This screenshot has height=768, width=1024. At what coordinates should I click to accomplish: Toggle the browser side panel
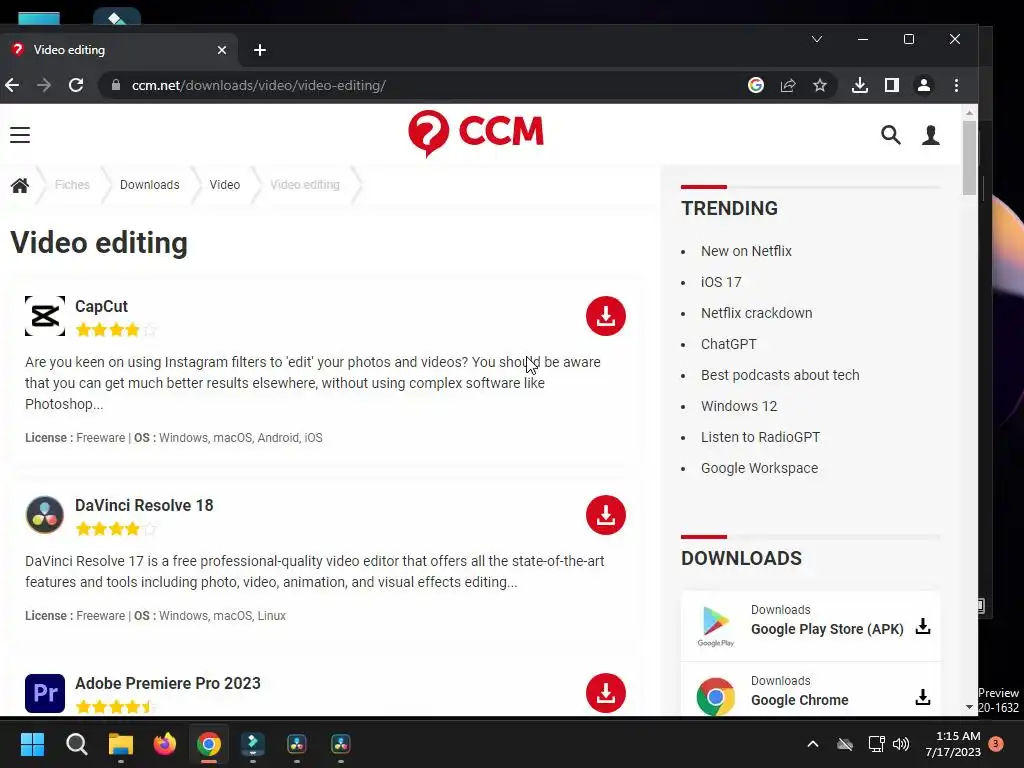pos(891,85)
